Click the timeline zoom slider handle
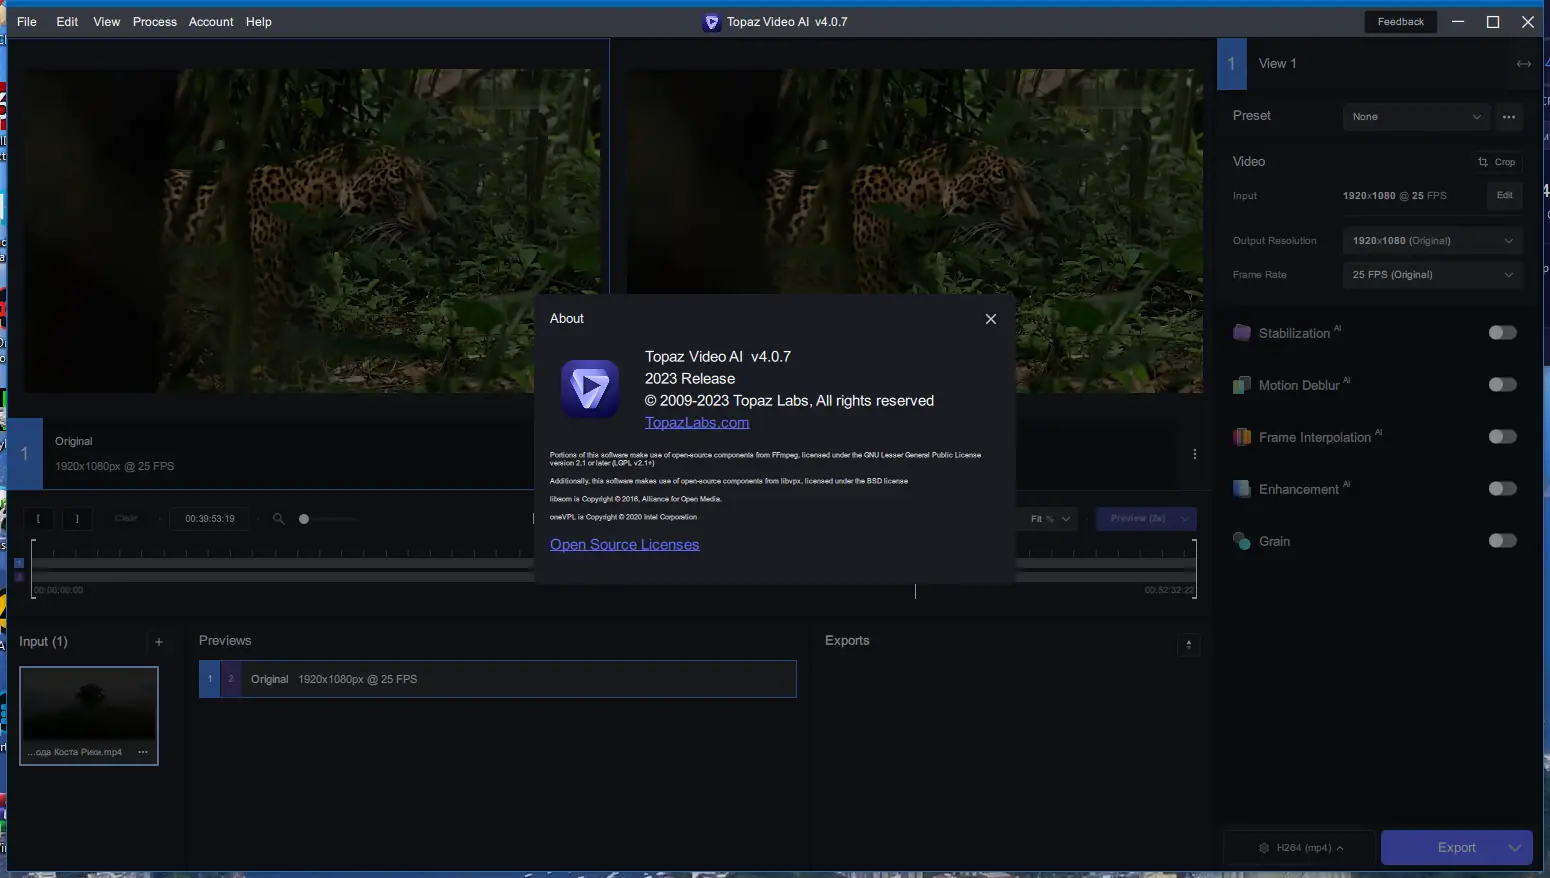This screenshot has width=1550, height=878. 304,519
